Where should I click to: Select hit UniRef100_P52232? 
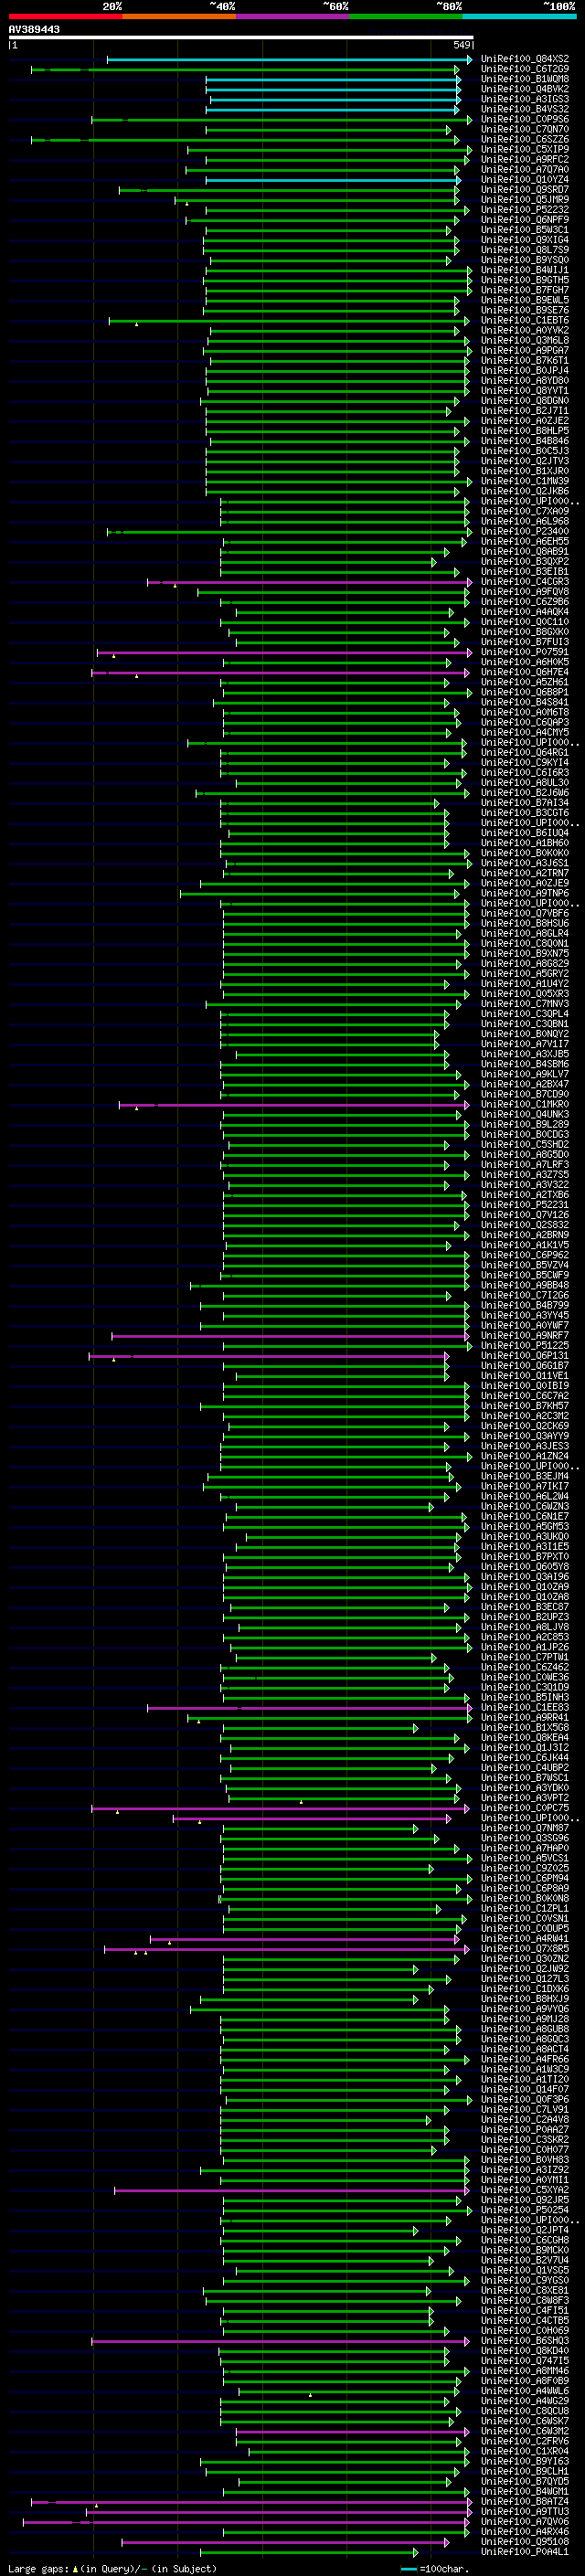click(525, 210)
